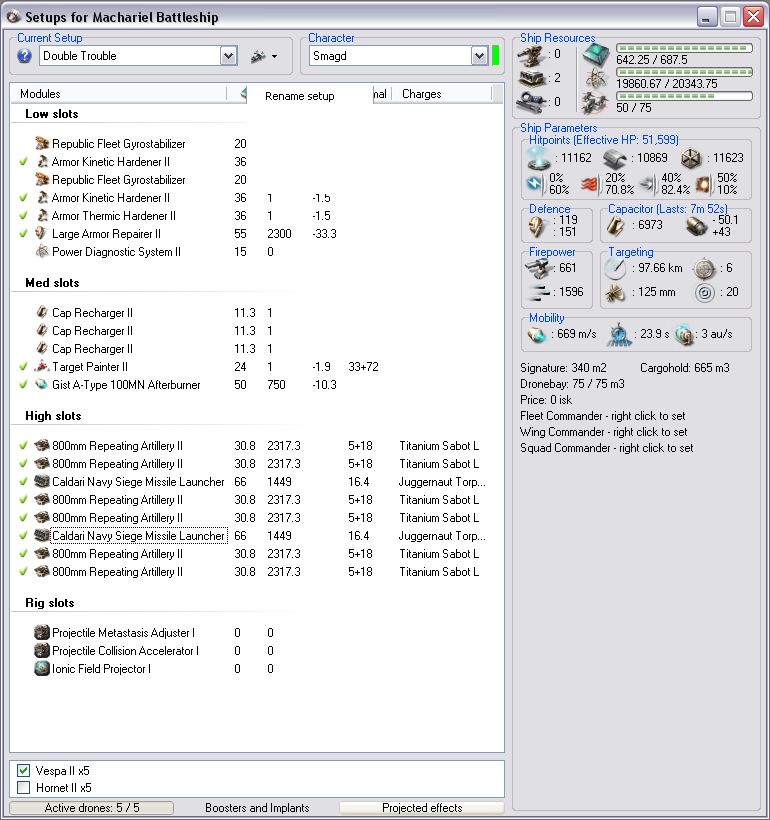The height and width of the screenshot is (820, 770).
Task: Toggle the Target Painter II active checkmark
Action: (x=23, y=367)
